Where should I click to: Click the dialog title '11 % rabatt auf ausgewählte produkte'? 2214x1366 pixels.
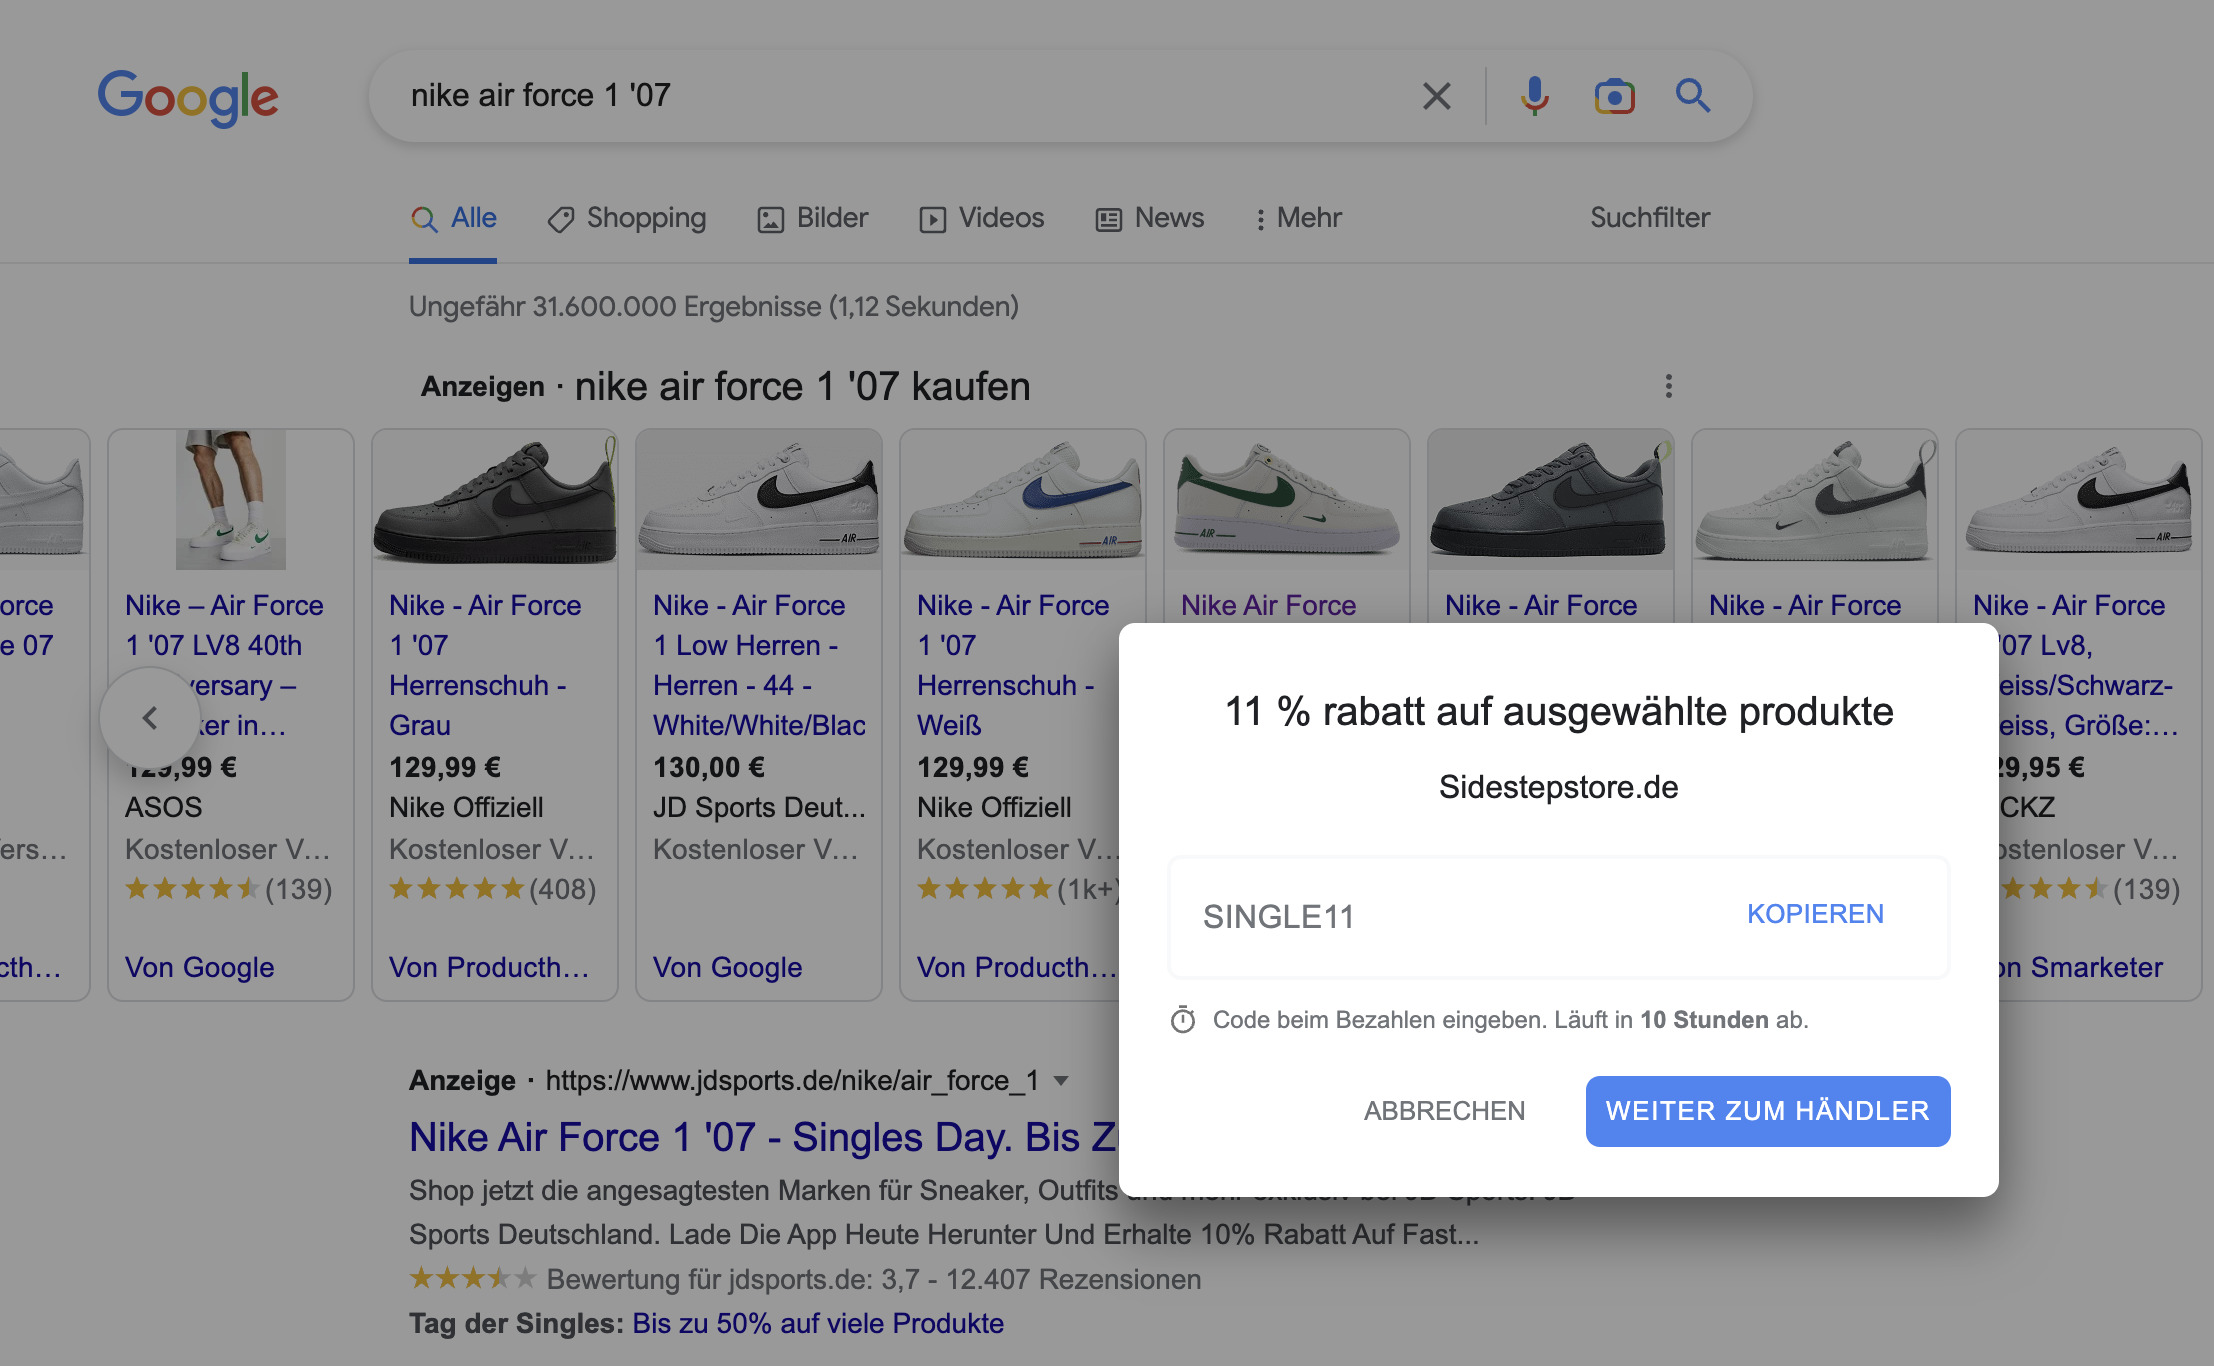click(x=1558, y=712)
